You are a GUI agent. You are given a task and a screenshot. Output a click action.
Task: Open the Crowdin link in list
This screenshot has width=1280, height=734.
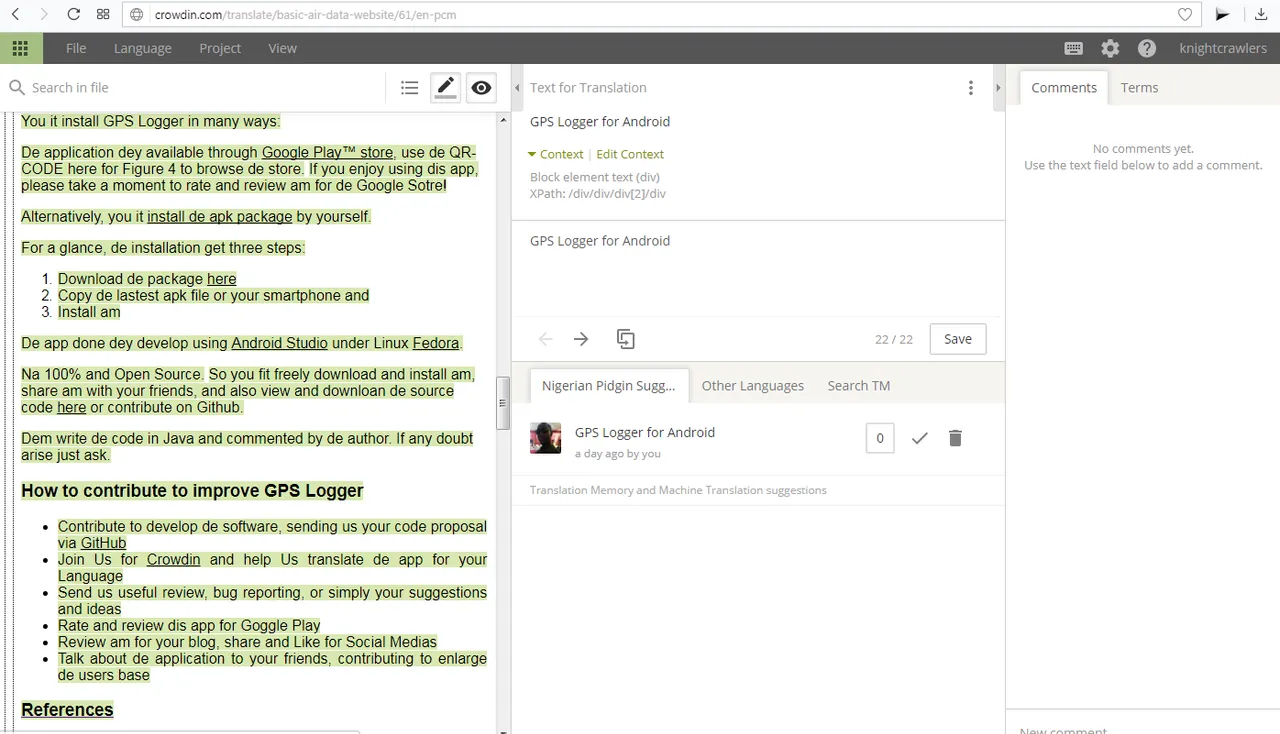[173, 560]
